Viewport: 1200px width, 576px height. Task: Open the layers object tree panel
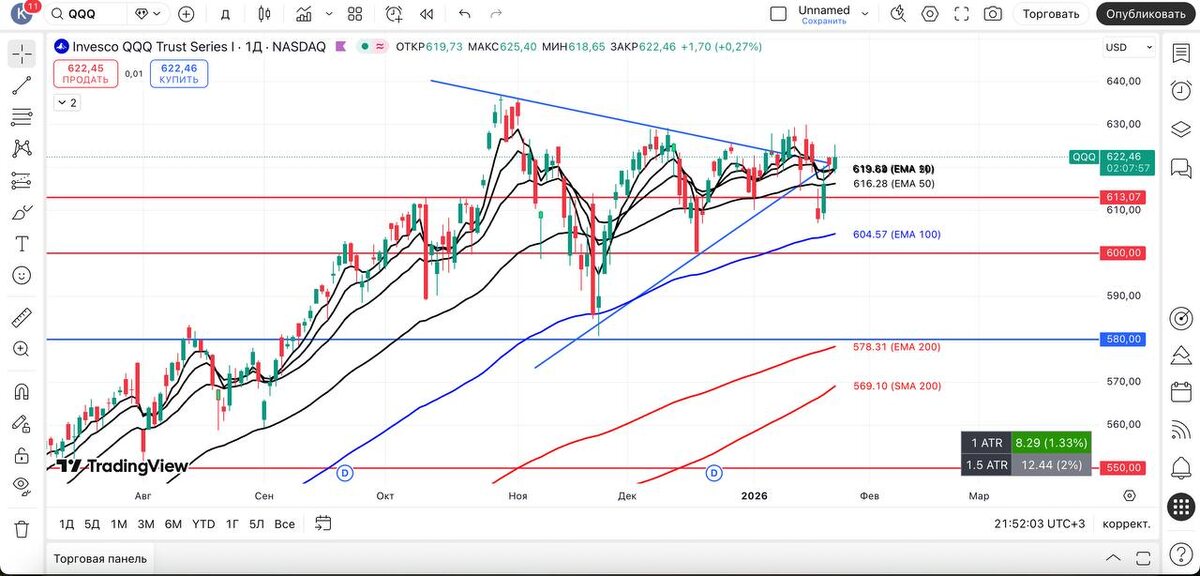click(1180, 128)
